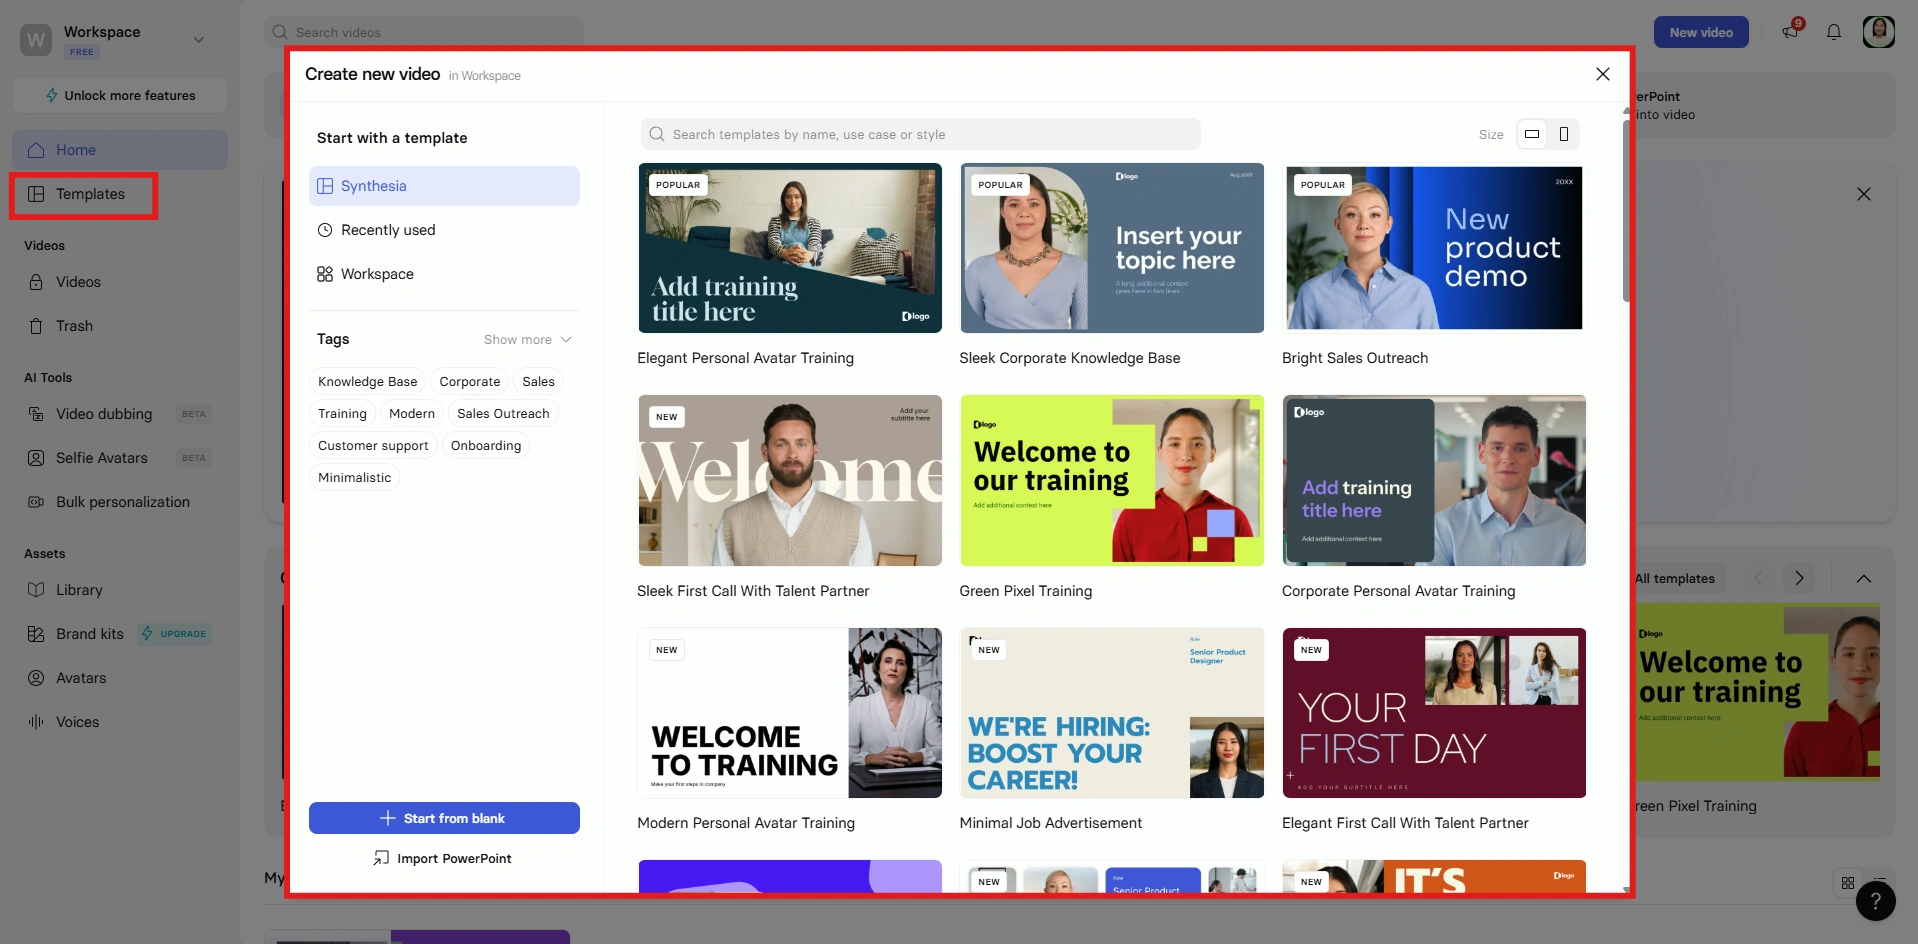The width and height of the screenshot is (1918, 944).
Task: Expand tags with Show more
Action: 528,340
